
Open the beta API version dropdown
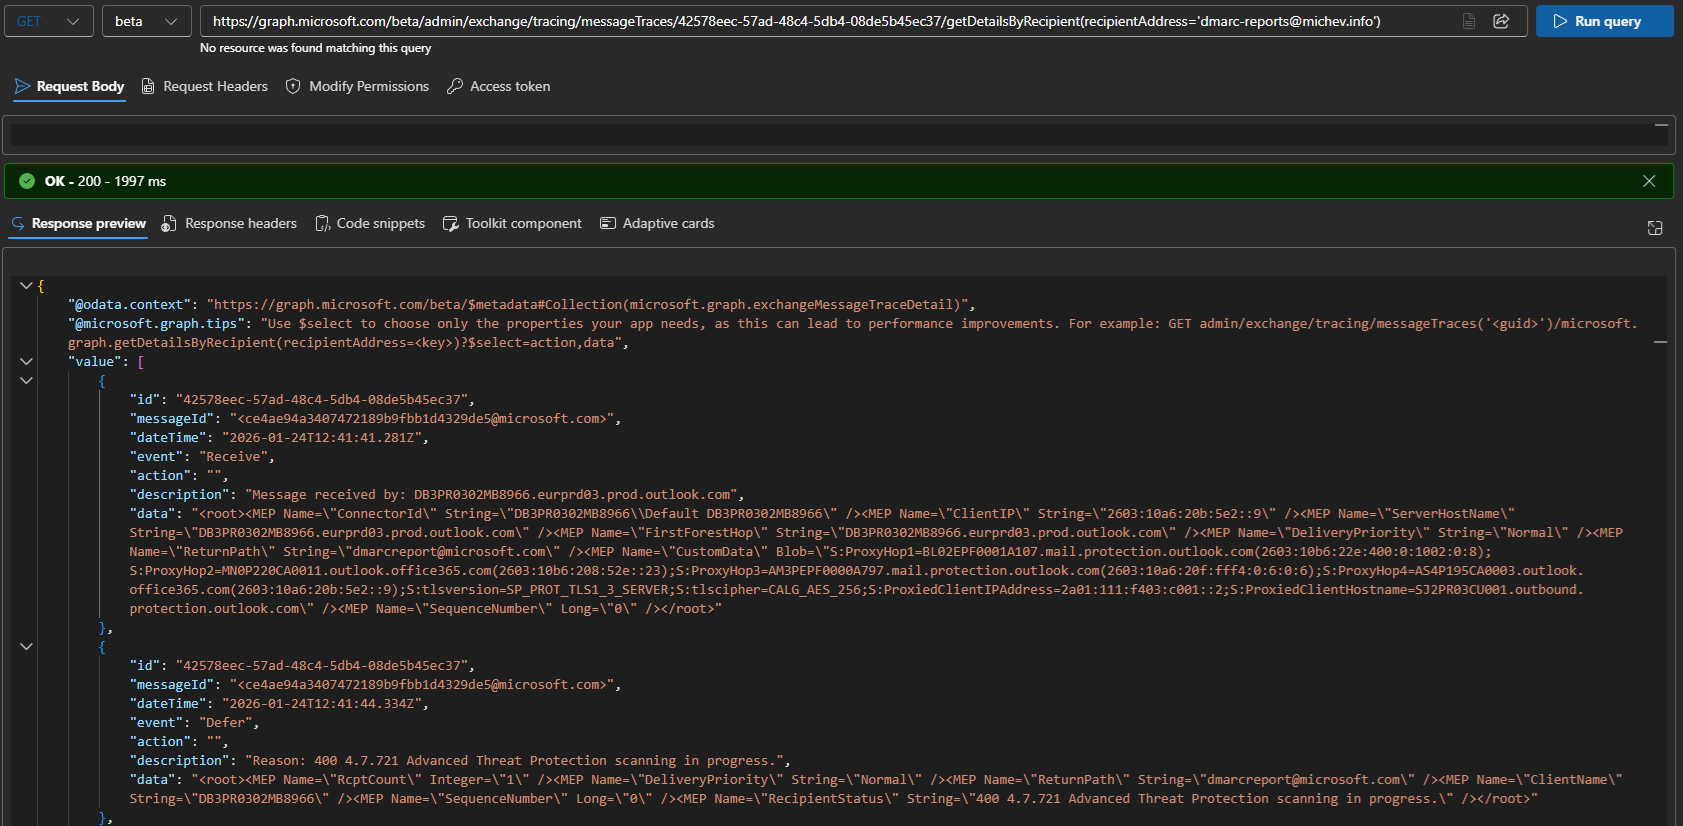(146, 21)
